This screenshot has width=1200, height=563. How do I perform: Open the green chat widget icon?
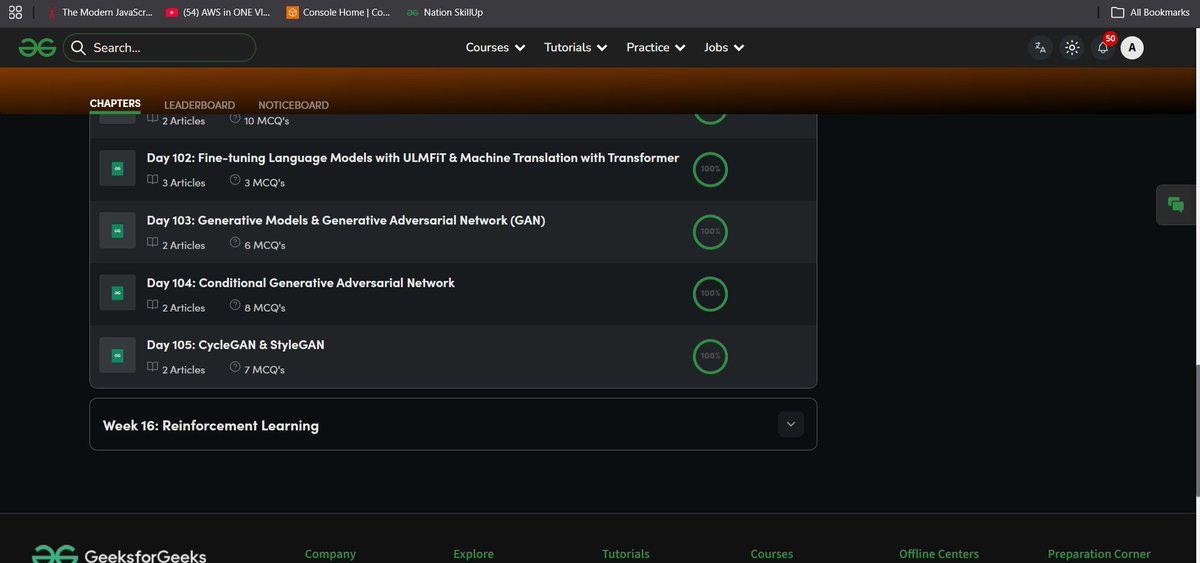(1176, 204)
